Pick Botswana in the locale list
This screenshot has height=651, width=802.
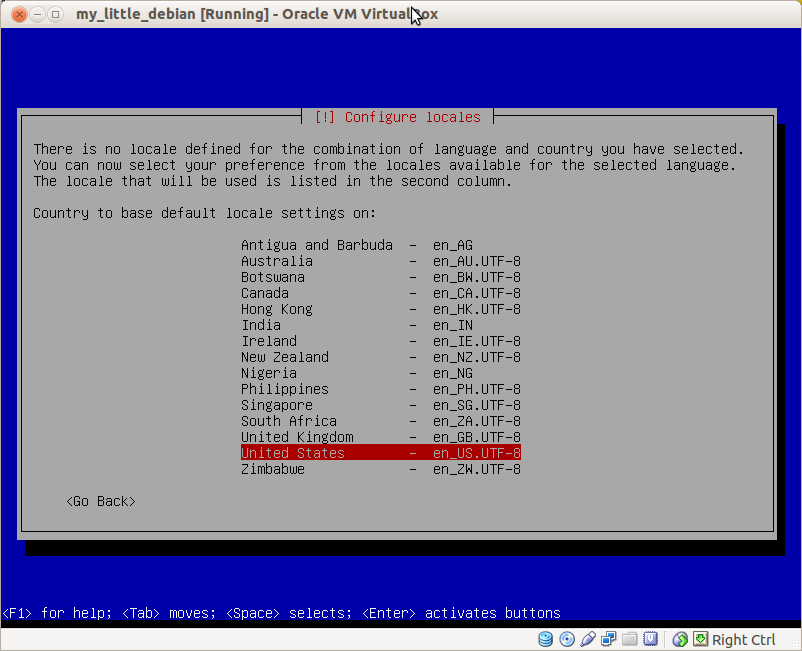coord(381,277)
